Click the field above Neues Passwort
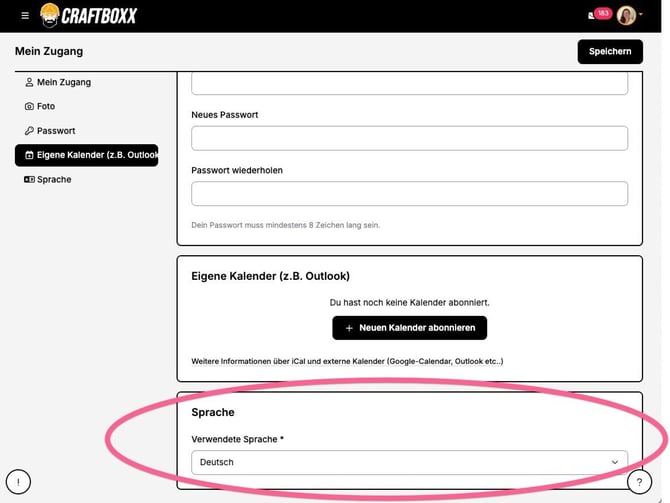The height and width of the screenshot is (503, 670). tap(409, 84)
